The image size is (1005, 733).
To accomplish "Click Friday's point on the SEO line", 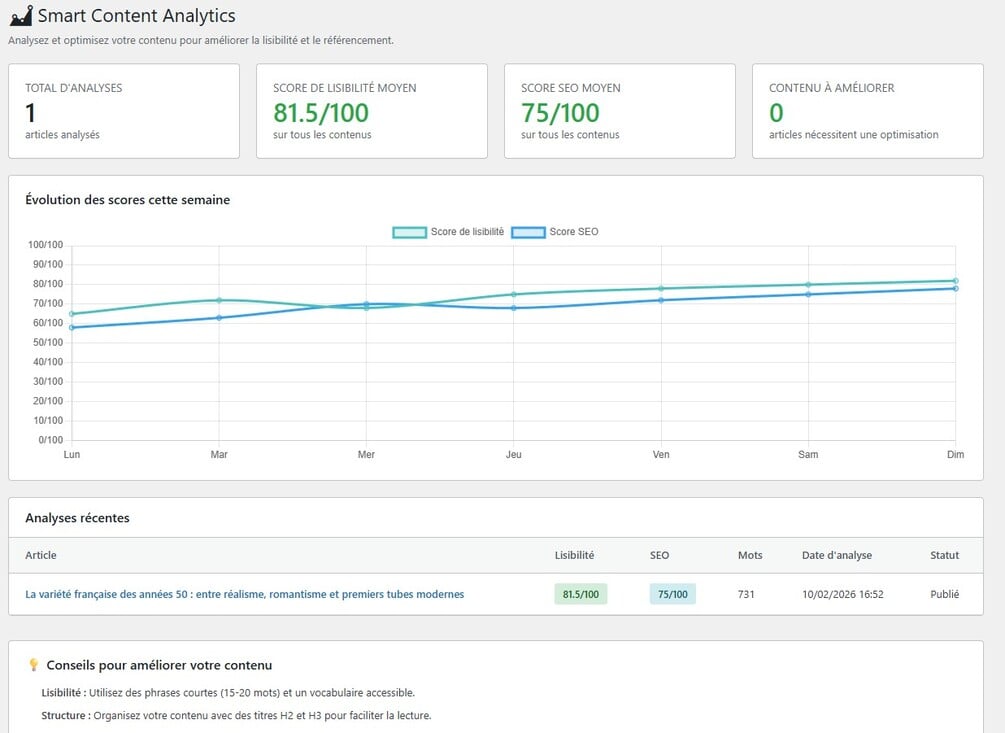I will pyautogui.click(x=661, y=300).
